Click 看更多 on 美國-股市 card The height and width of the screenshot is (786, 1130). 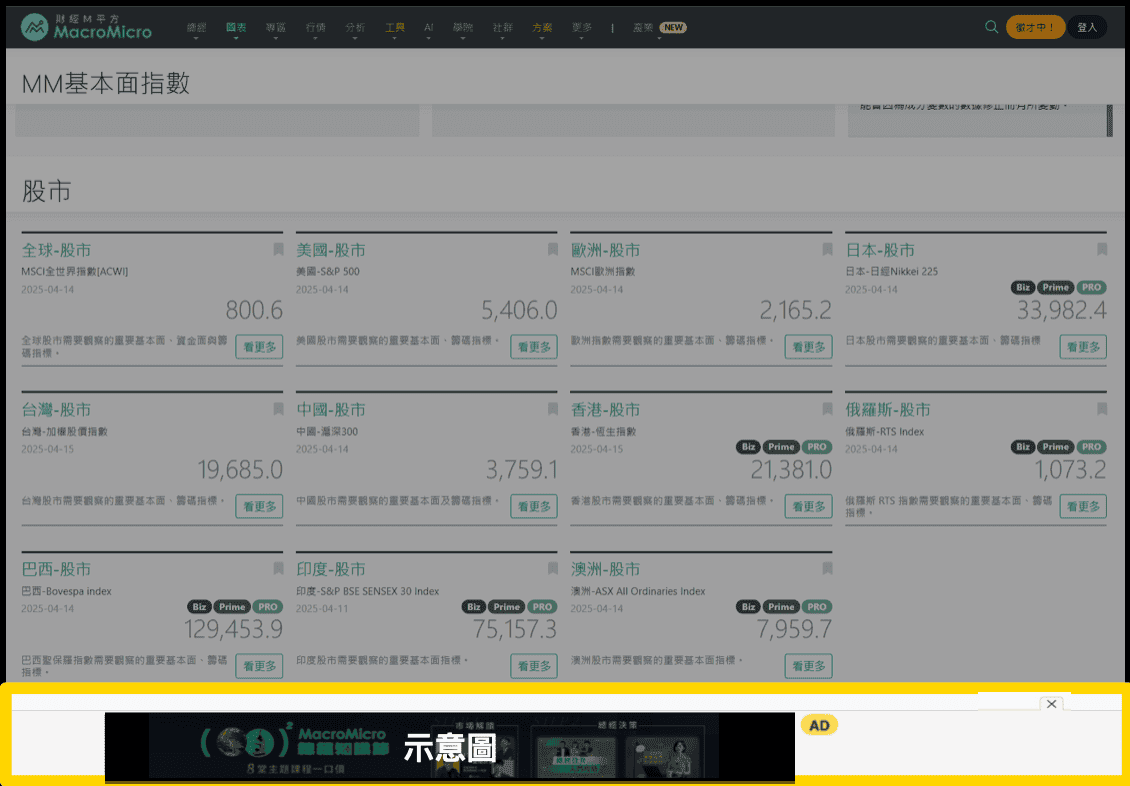coord(534,347)
